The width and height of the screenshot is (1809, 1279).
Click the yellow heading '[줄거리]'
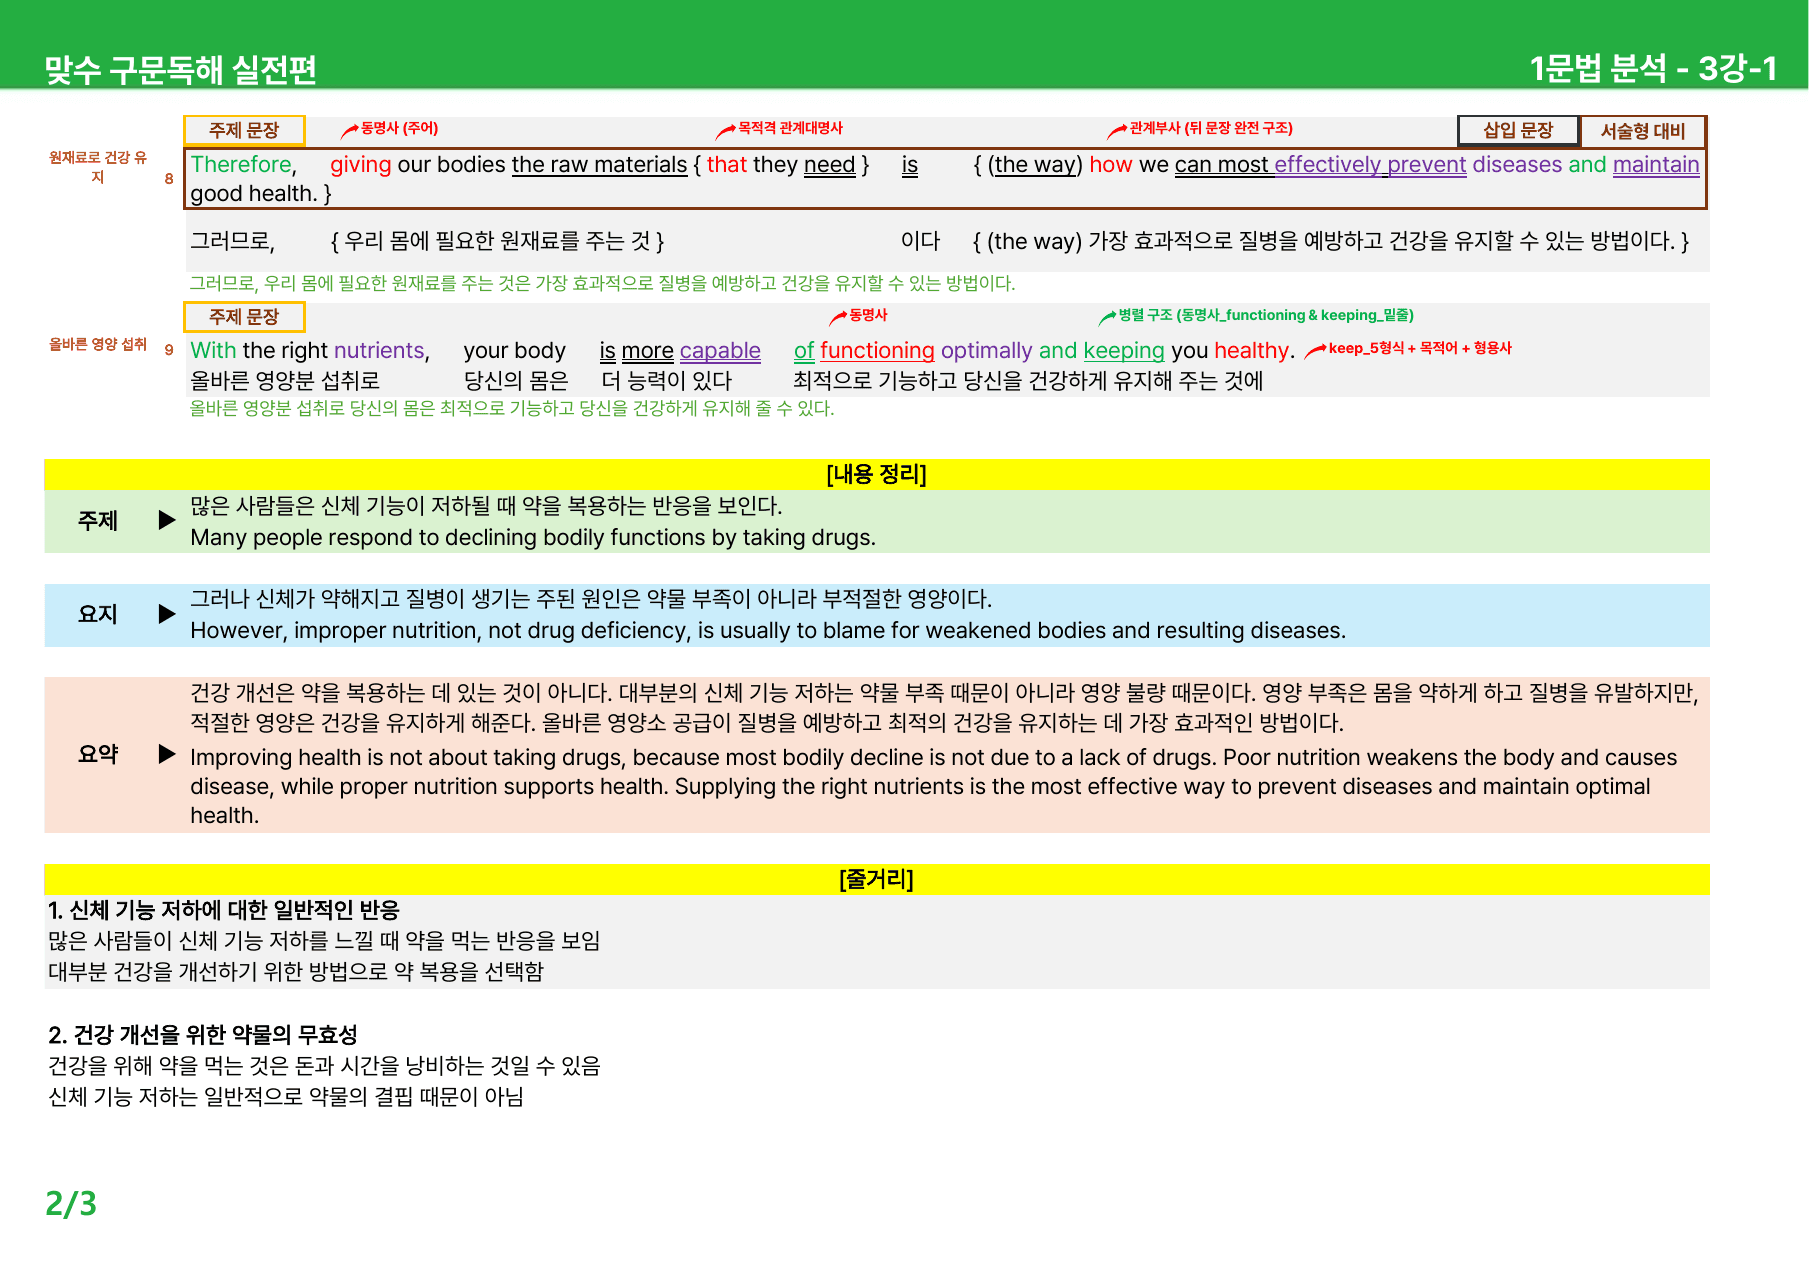(877, 879)
